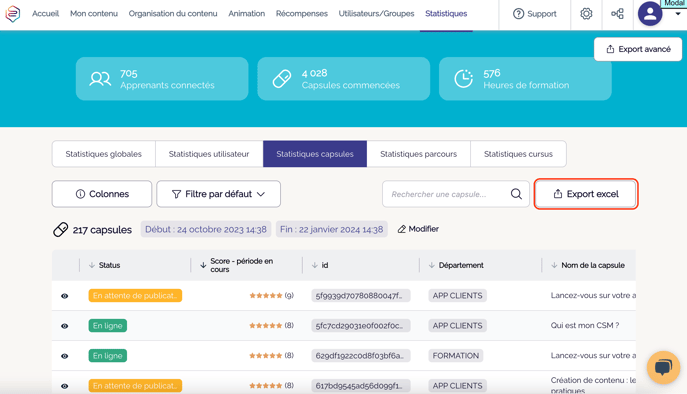The width and height of the screenshot is (687, 394).
Task: Open the Support help link
Action: [535, 14]
